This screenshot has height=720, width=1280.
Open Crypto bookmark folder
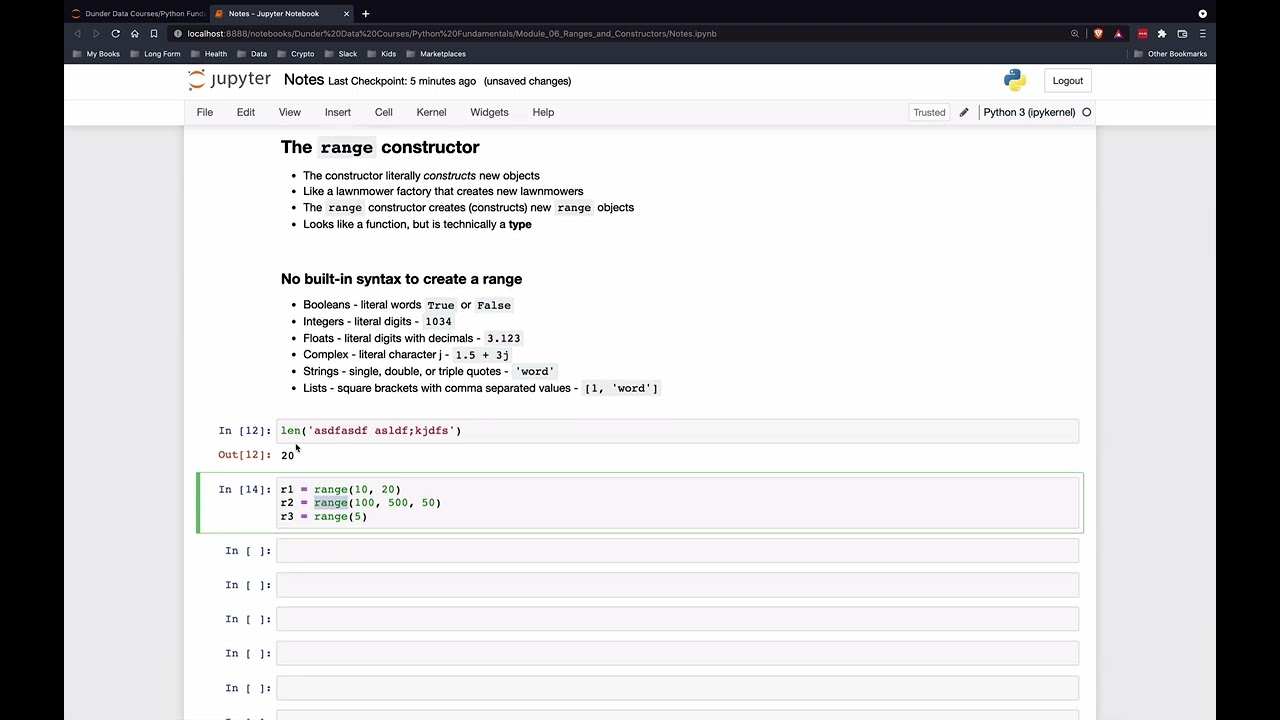[x=296, y=54]
